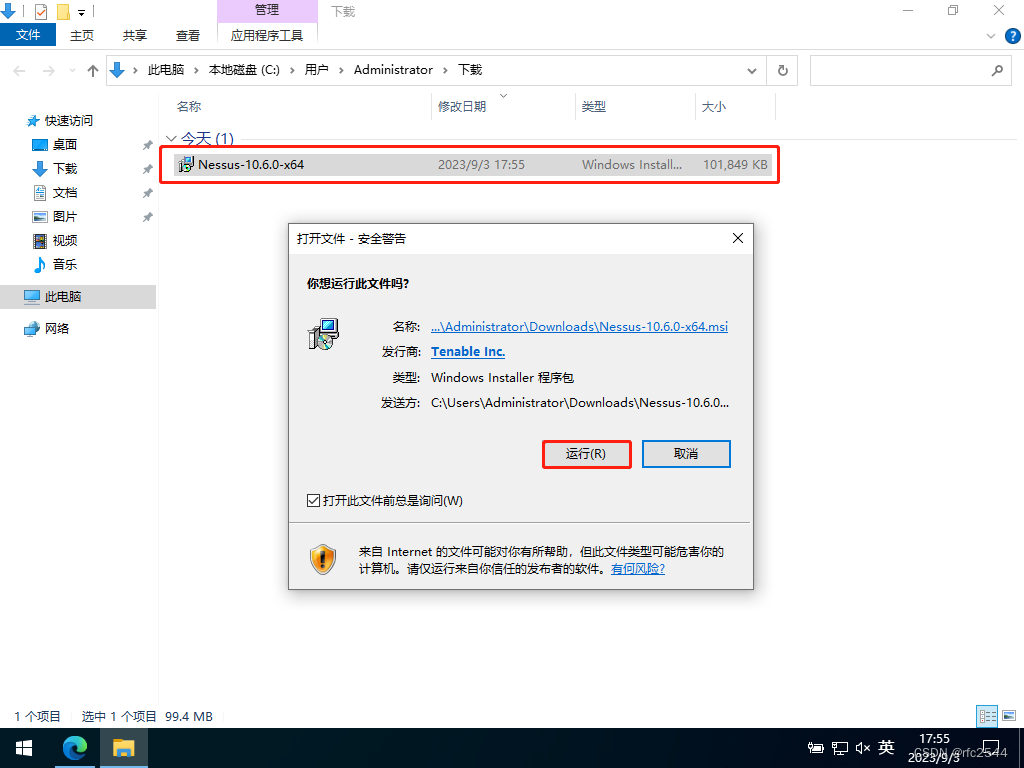Switch to details view icon in status bar

tap(987, 716)
